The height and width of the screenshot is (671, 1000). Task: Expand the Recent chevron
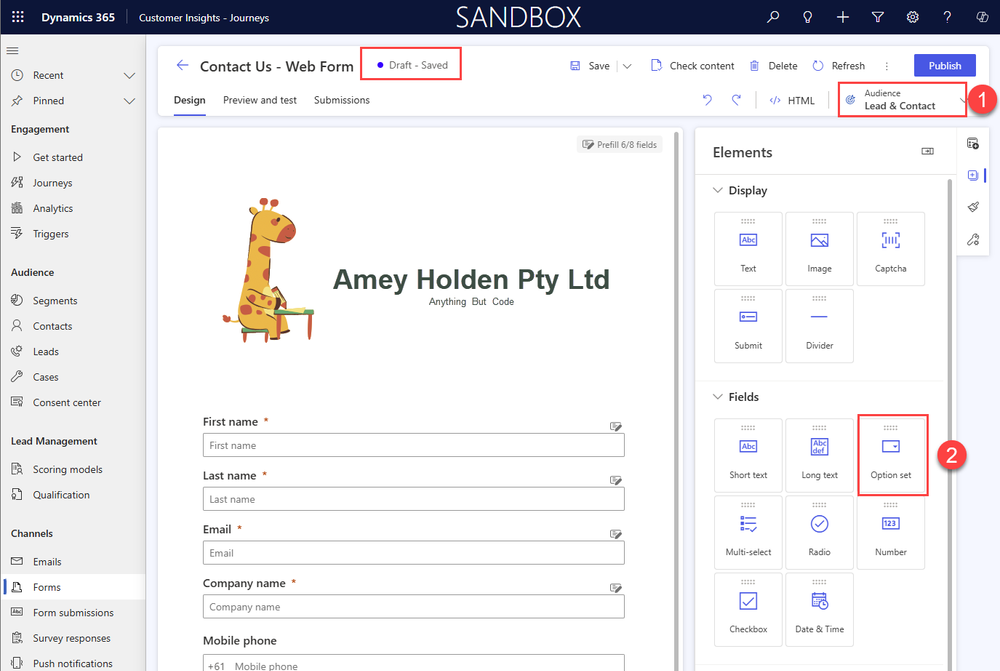(129, 75)
